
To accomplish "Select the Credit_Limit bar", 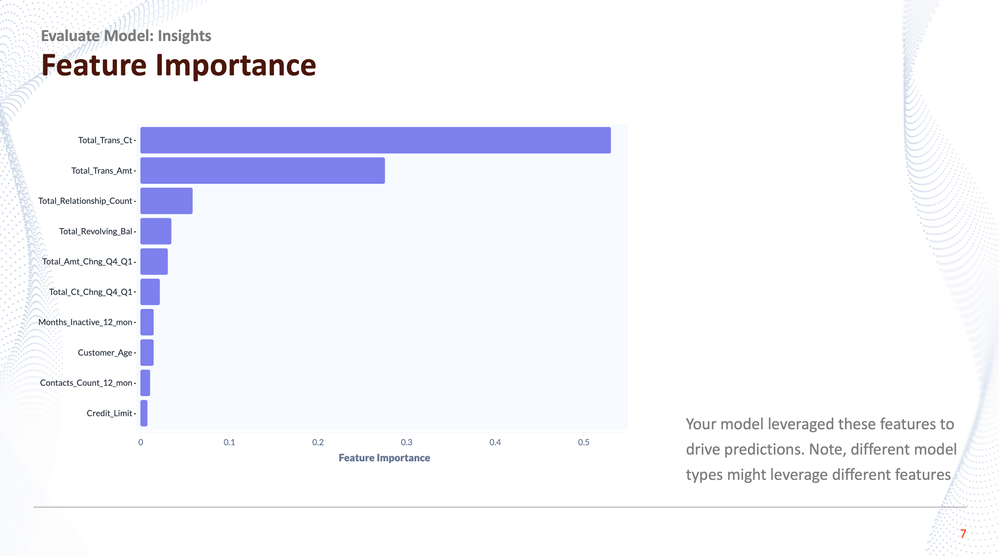I will (144, 413).
